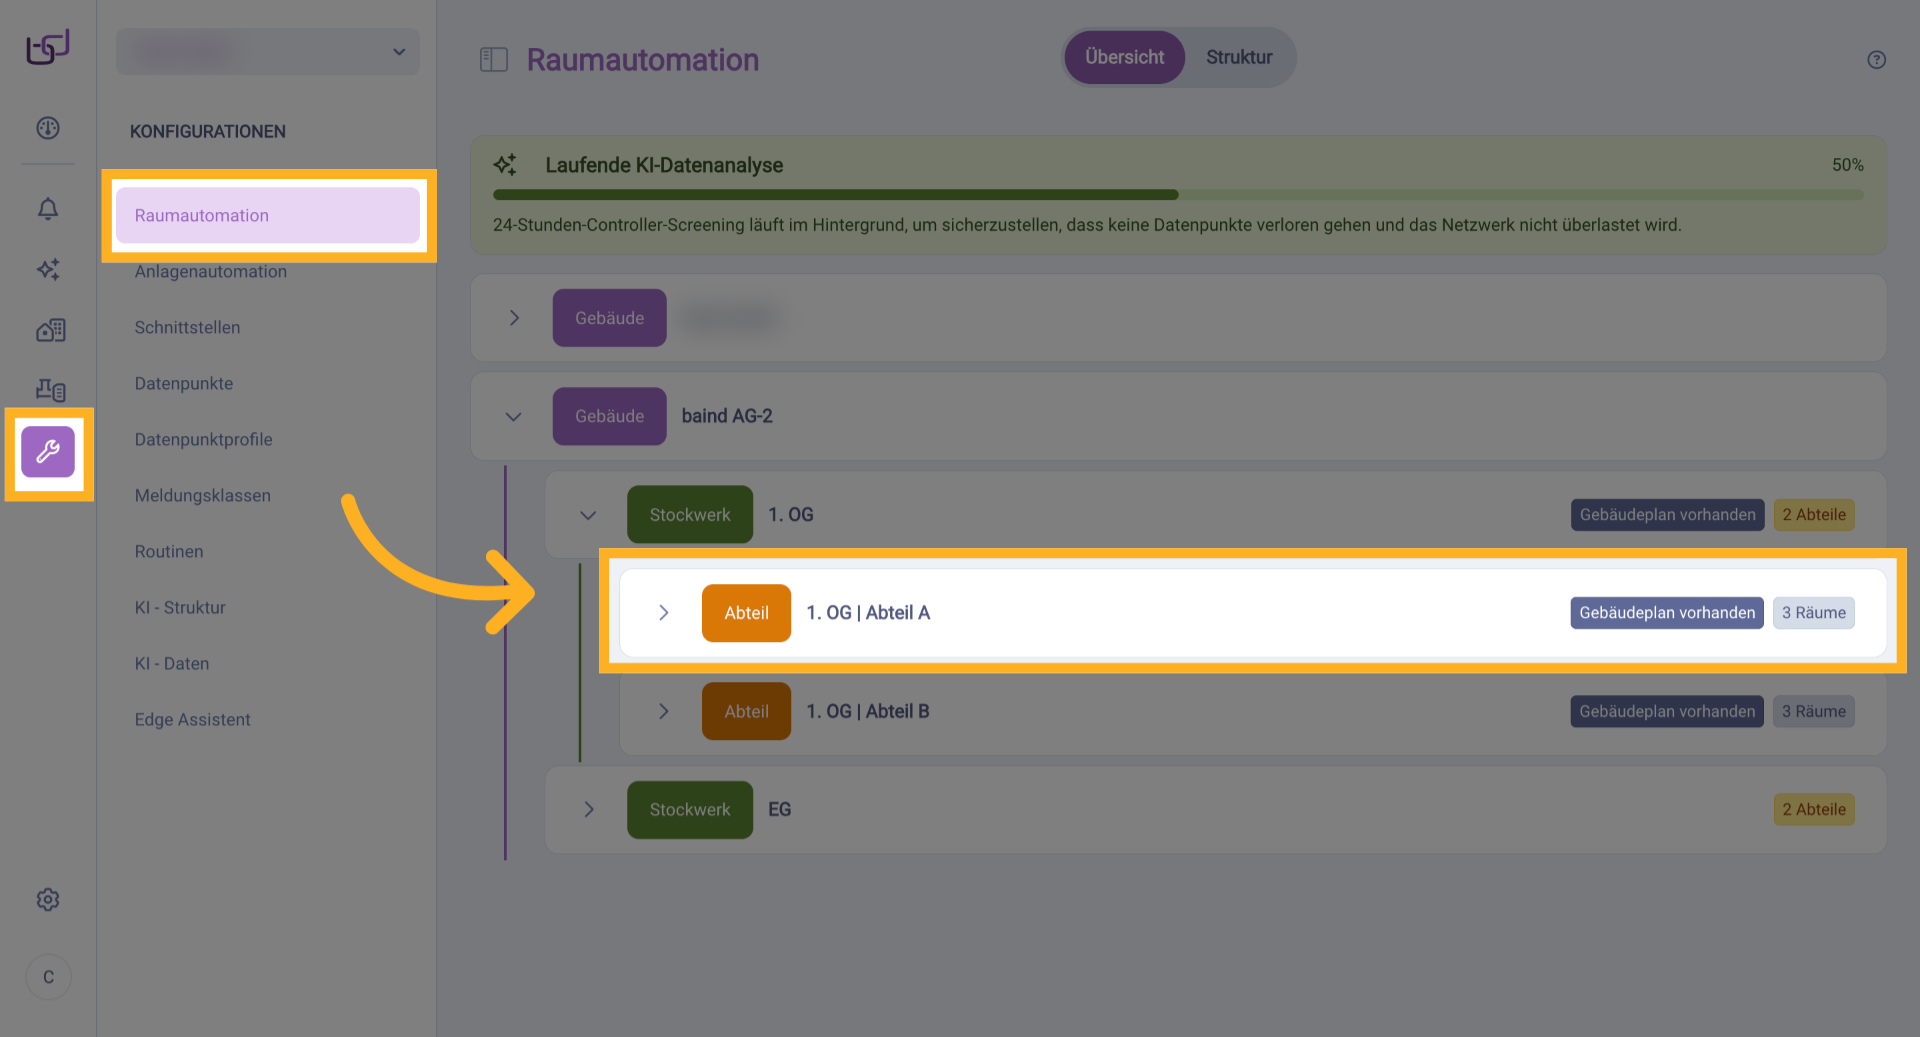Viewport: 1920px width, 1037px height.
Task: Click the help question mark icon
Action: (1876, 60)
